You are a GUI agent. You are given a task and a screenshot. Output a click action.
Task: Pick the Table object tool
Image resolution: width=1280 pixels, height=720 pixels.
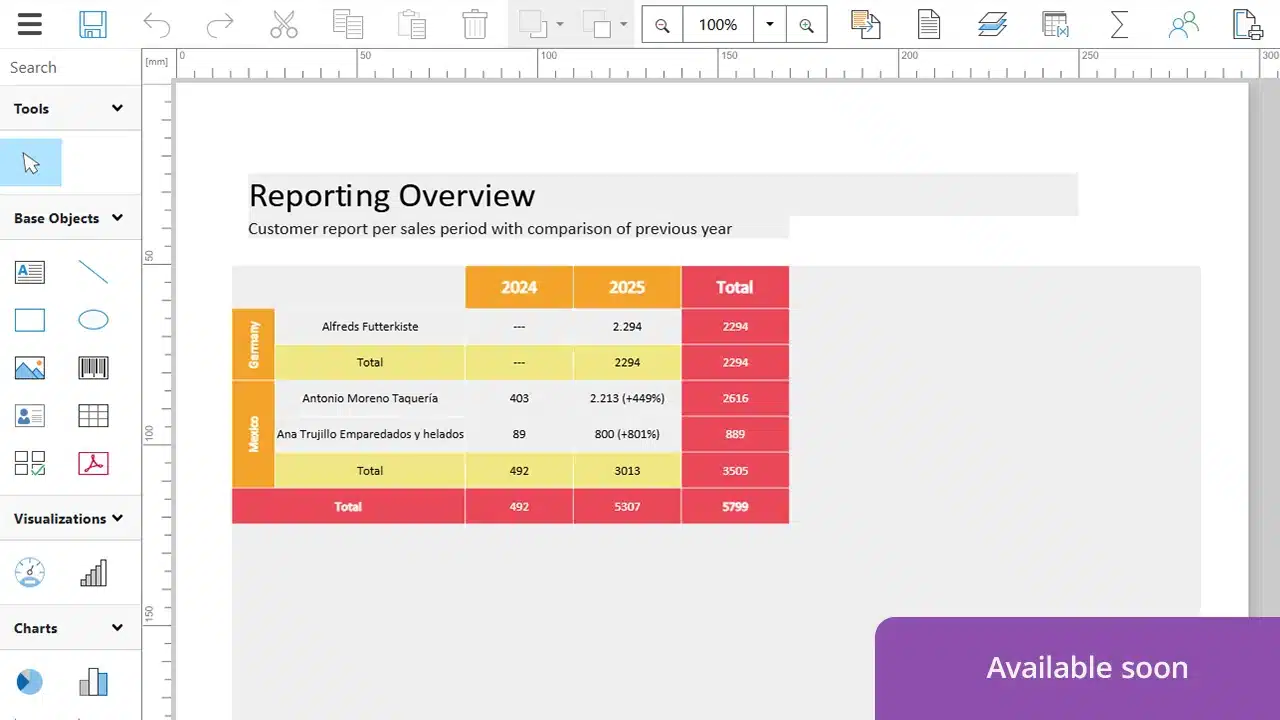(93, 415)
